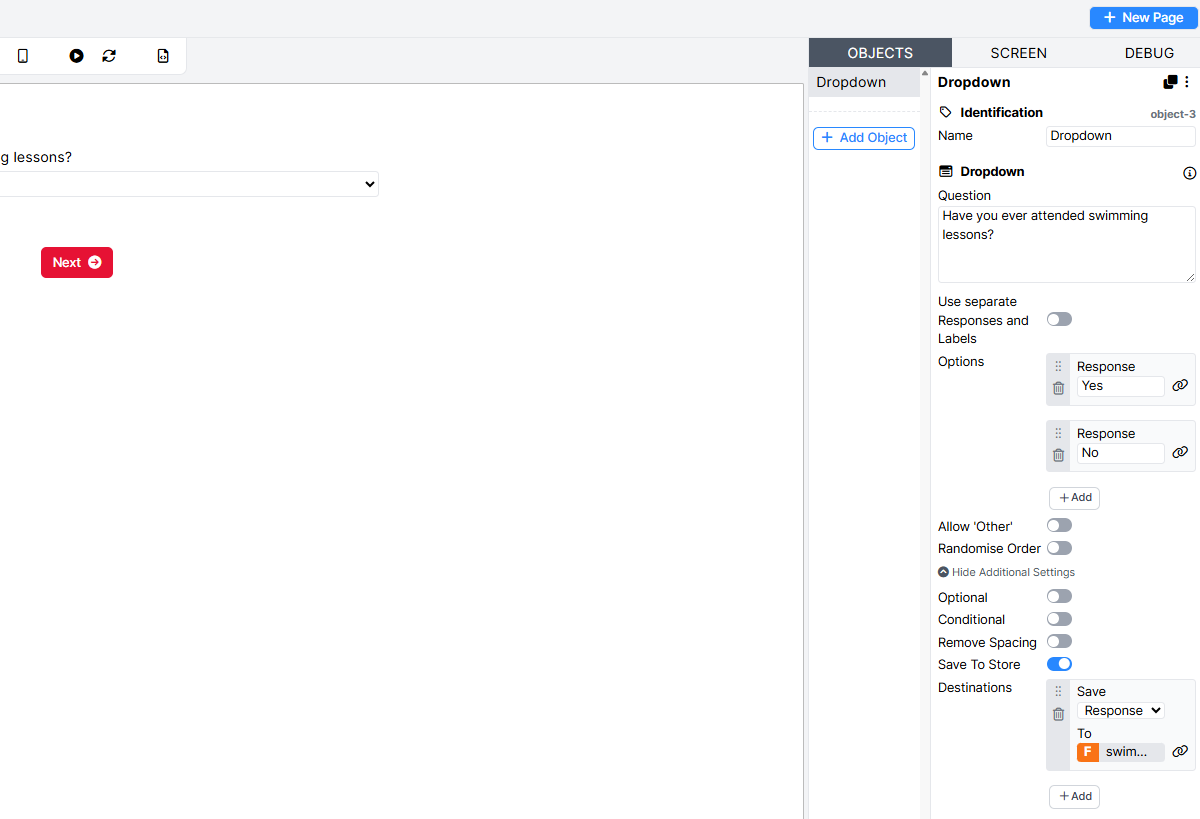The image size is (1200, 819).
Task: Click the Dropdown section list icon
Action: (946, 172)
